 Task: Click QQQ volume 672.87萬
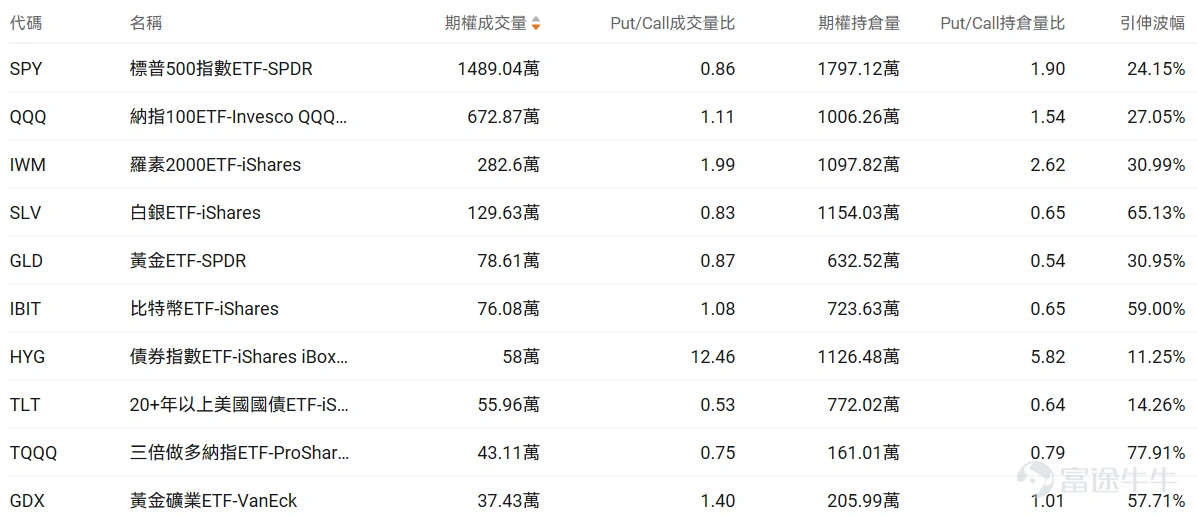click(504, 117)
